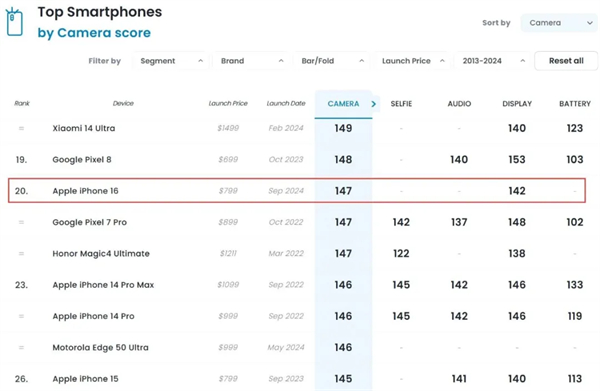Click the blue arrow beside CAMERA column
Screen dimensions: 600x391
[x=373, y=104]
